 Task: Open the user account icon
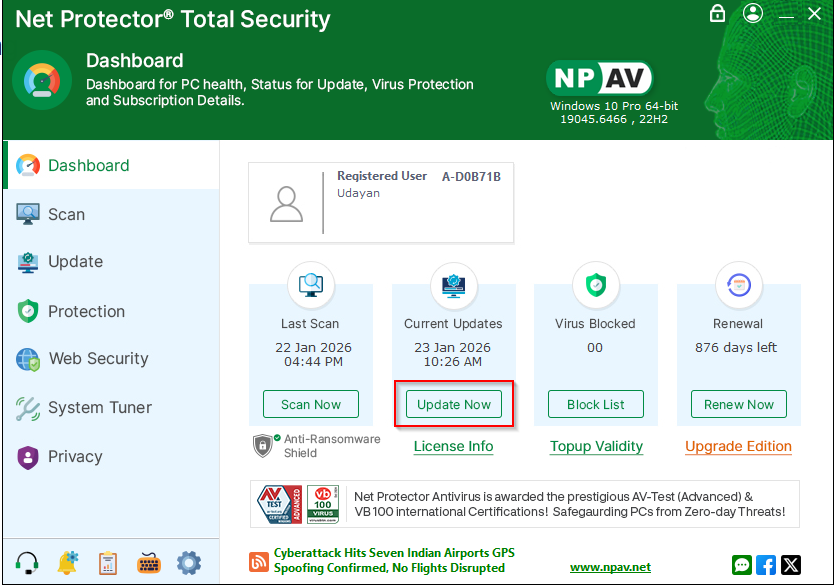point(753,13)
